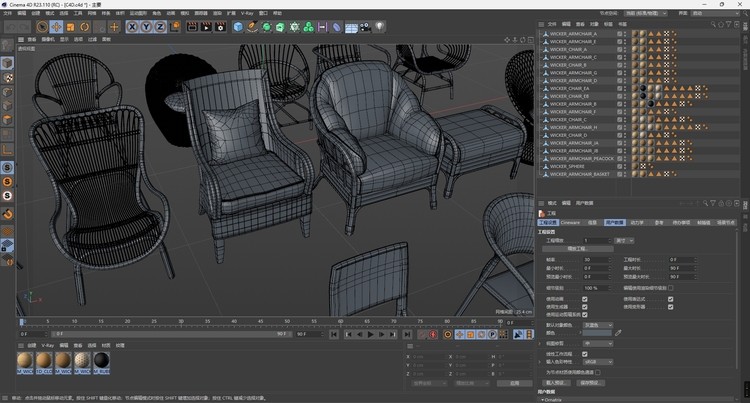Select the WICKER_SPHERE object
Screen dimensions: 750x403
click(x=567, y=166)
